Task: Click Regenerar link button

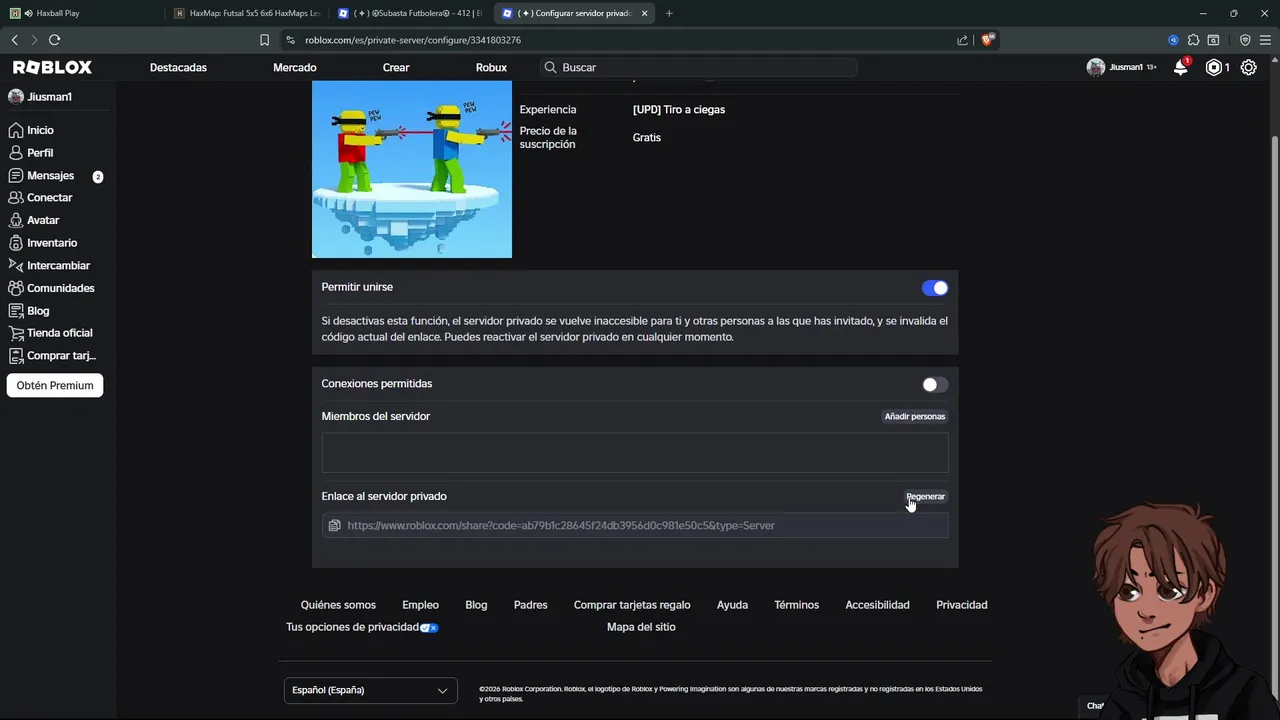Action: pos(925,496)
